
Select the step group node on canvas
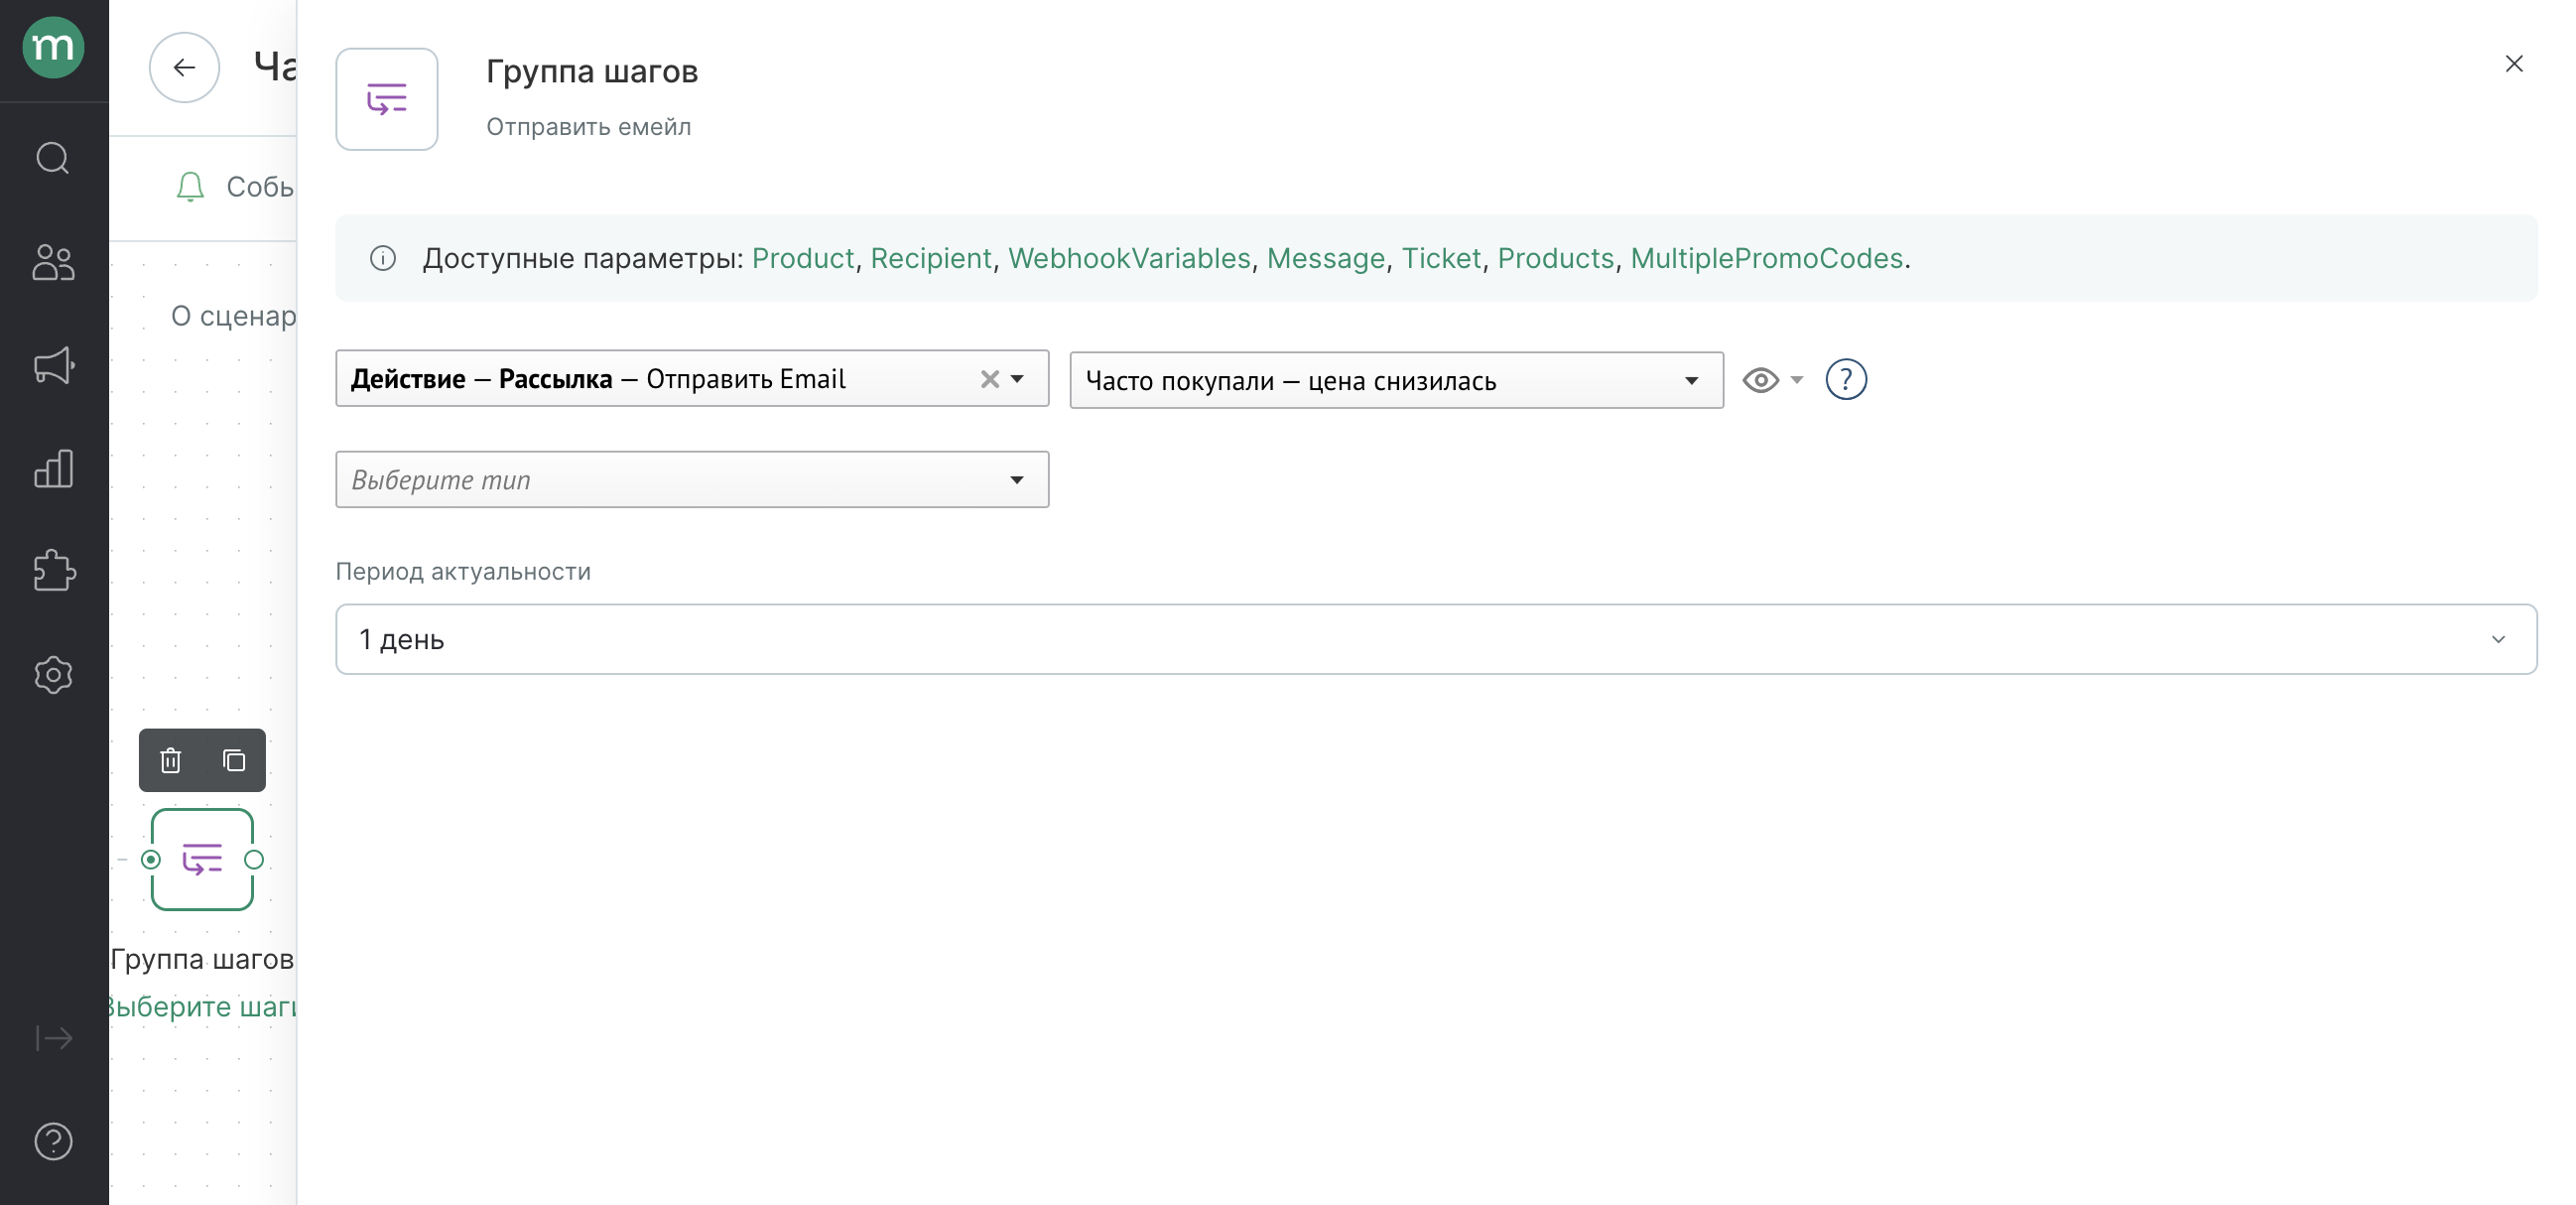pyautogui.click(x=202, y=860)
